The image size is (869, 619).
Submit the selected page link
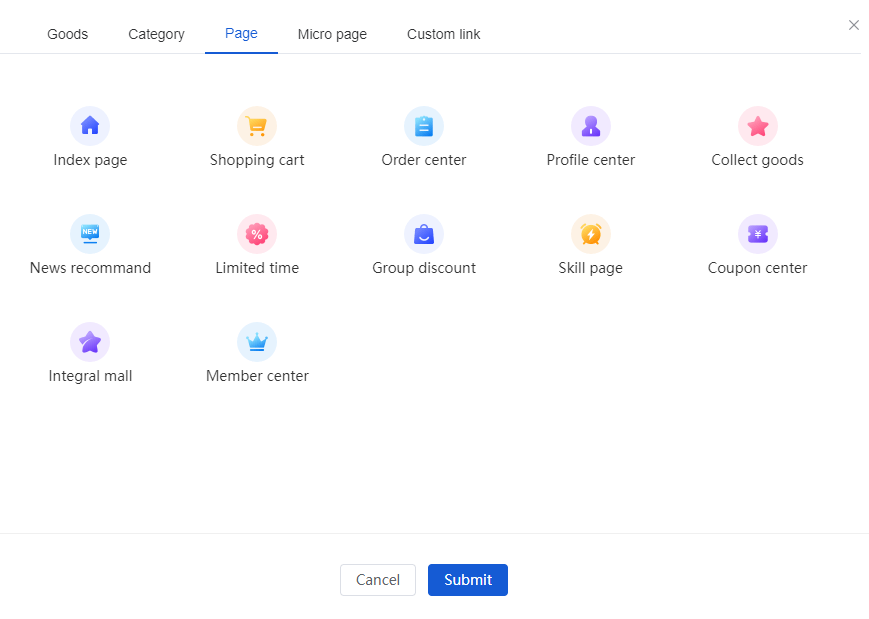(x=468, y=580)
